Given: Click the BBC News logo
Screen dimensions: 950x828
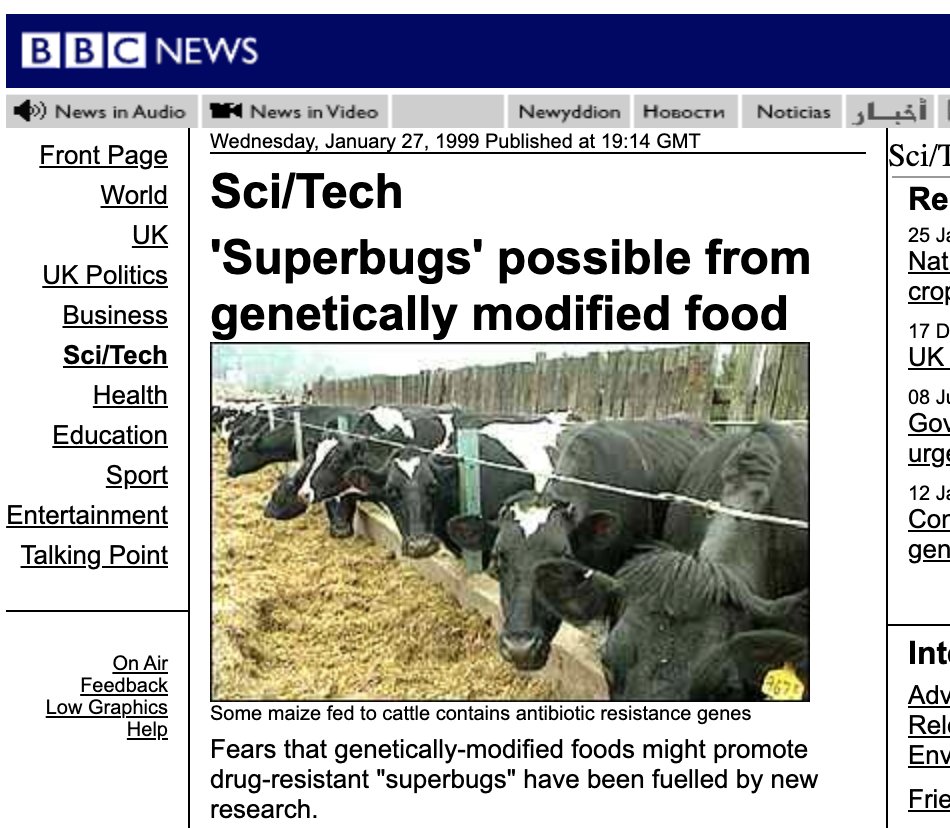Looking at the screenshot, I should [140, 50].
